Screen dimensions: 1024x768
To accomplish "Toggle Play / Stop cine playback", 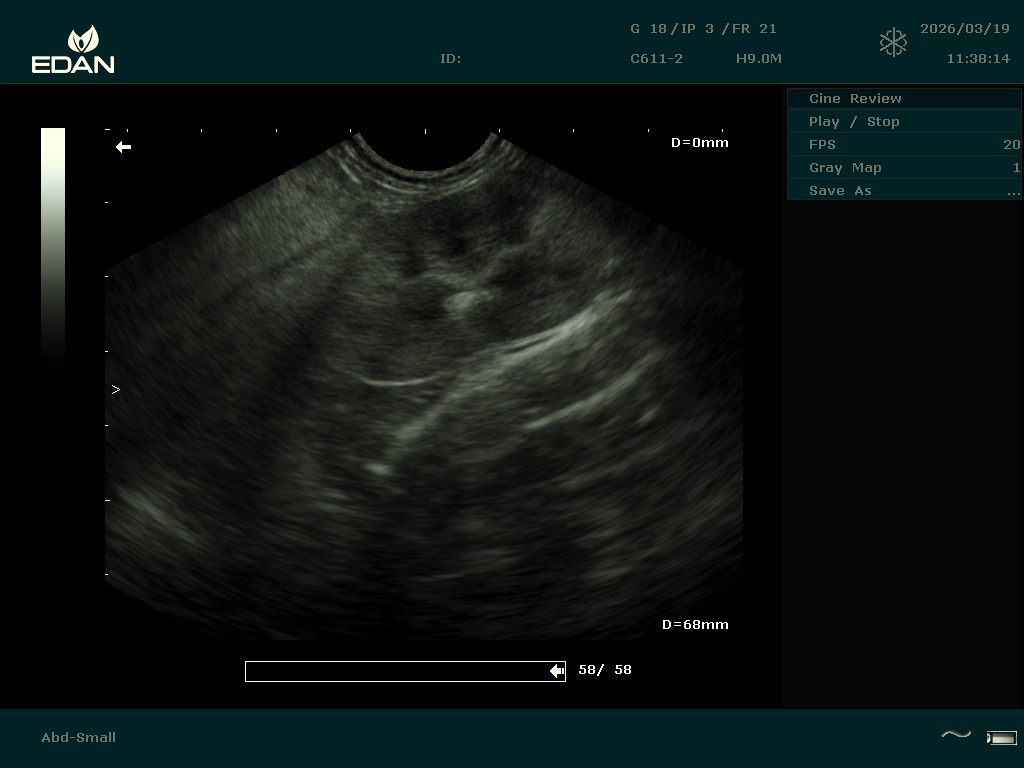I will point(853,121).
